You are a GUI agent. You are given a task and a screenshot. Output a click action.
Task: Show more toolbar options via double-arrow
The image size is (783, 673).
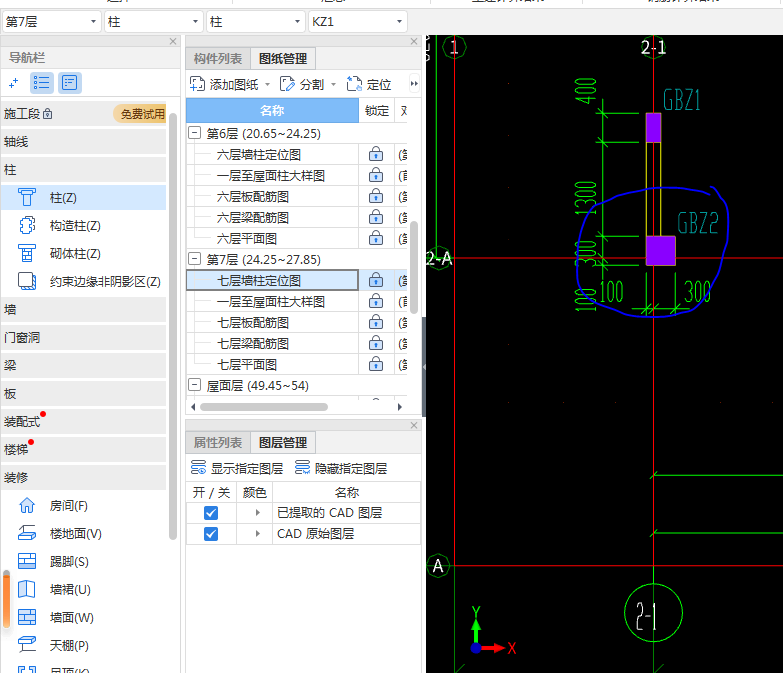[x=414, y=84]
